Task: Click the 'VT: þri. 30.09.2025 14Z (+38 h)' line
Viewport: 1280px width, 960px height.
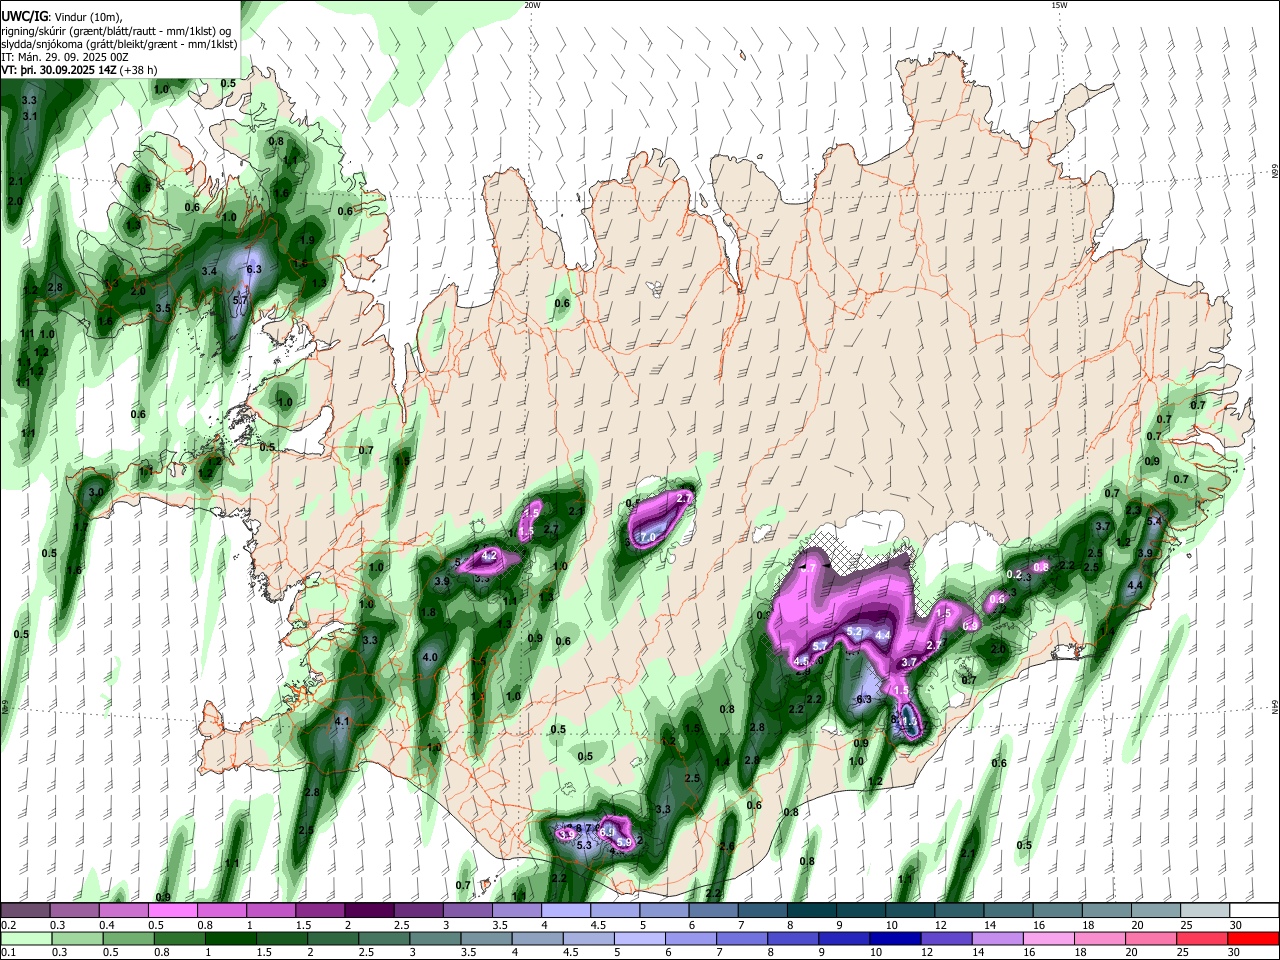Action: (79, 70)
